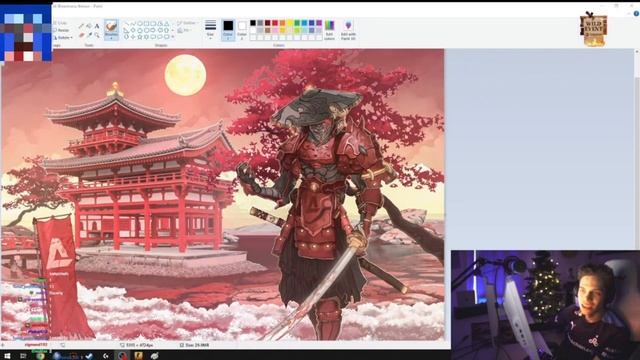Choose the Rectangle shape
640x360 pixels.
[147, 24]
